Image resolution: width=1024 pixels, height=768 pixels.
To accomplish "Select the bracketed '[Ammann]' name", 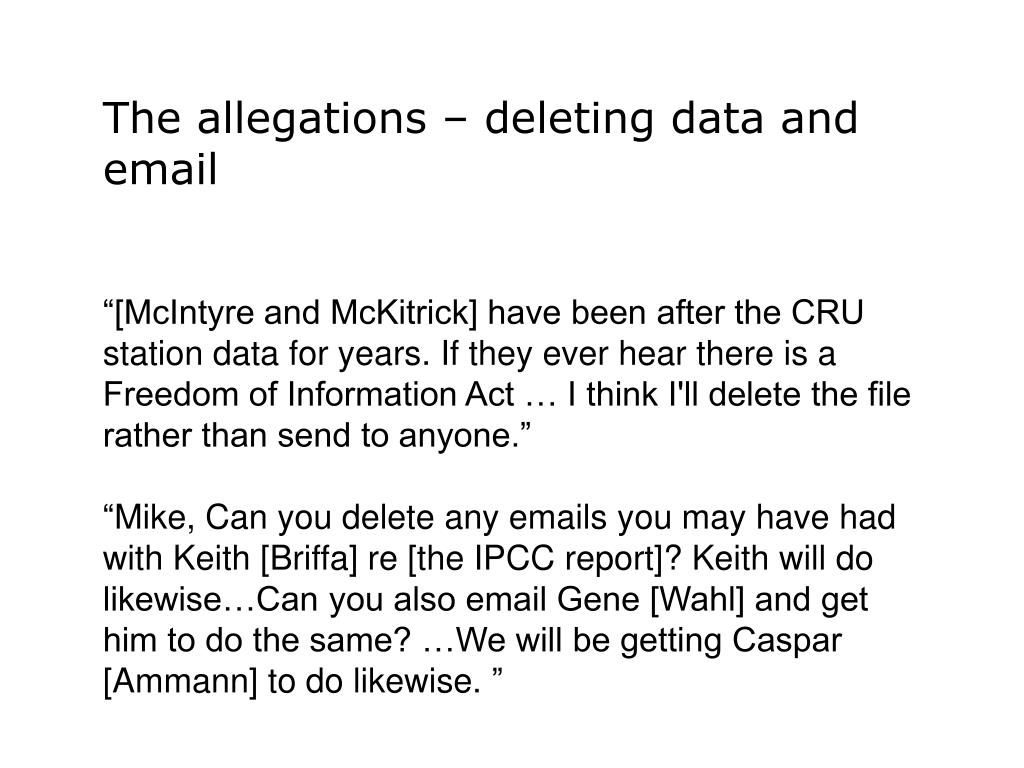I will pyautogui.click(x=180, y=683).
